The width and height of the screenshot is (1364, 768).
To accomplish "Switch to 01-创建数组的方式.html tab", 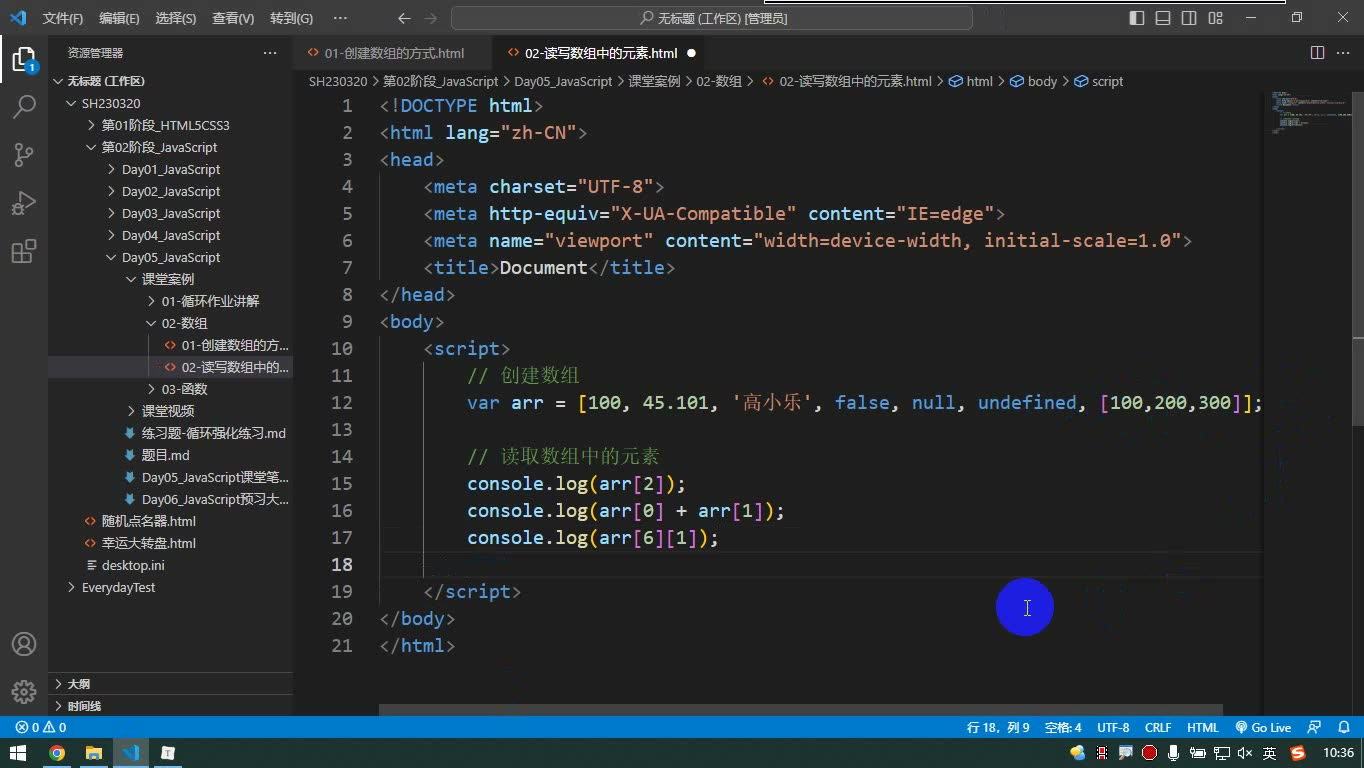I will tap(394, 53).
